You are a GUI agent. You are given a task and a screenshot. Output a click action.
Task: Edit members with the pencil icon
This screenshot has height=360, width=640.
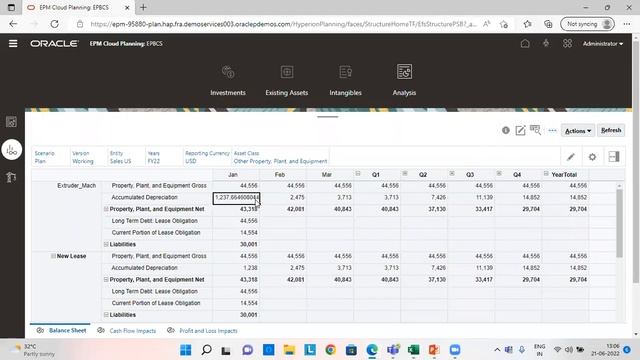pyautogui.click(x=571, y=157)
